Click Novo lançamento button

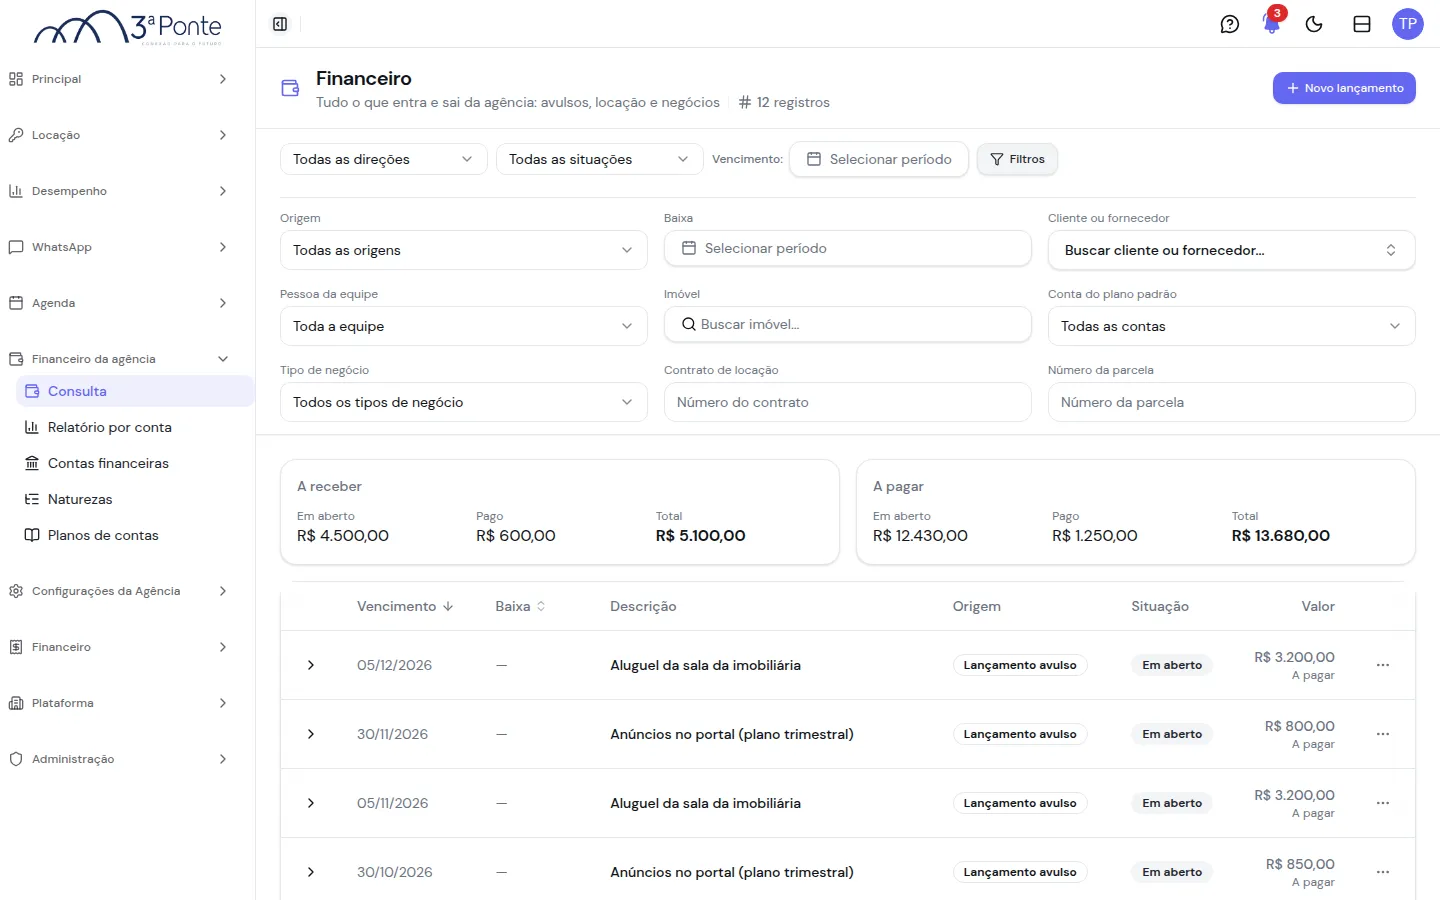pos(1344,88)
